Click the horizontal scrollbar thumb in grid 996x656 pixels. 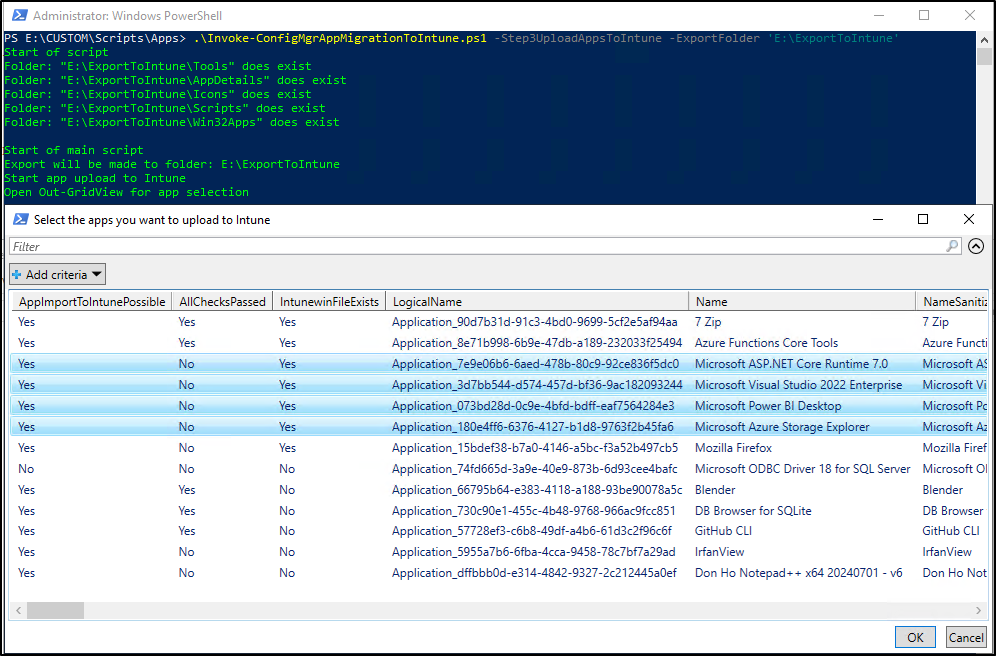click(55, 610)
